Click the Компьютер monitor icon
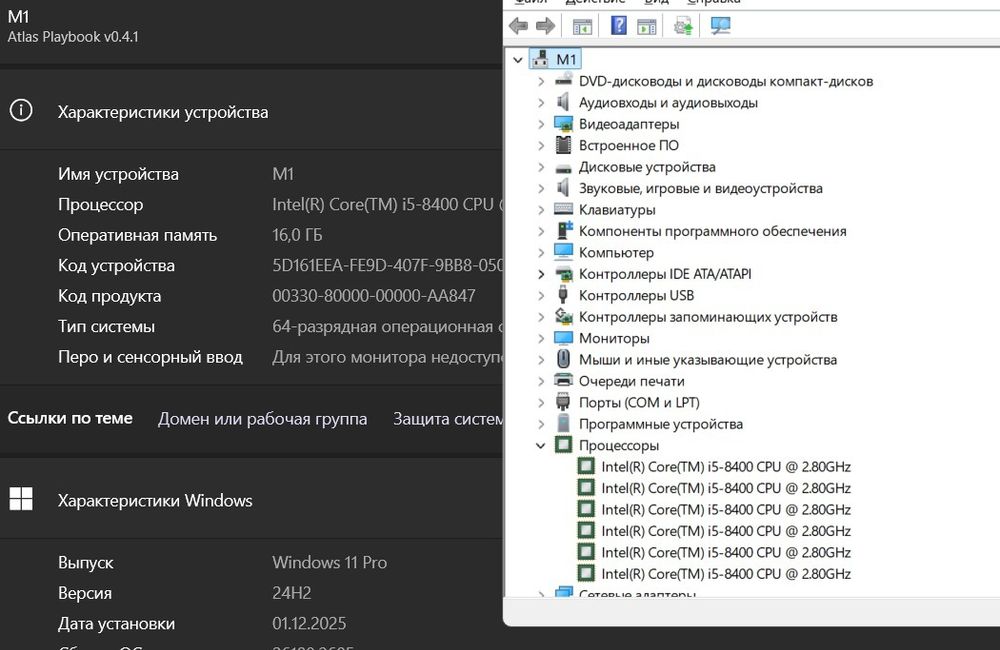This screenshot has height=650, width=1000. click(563, 251)
